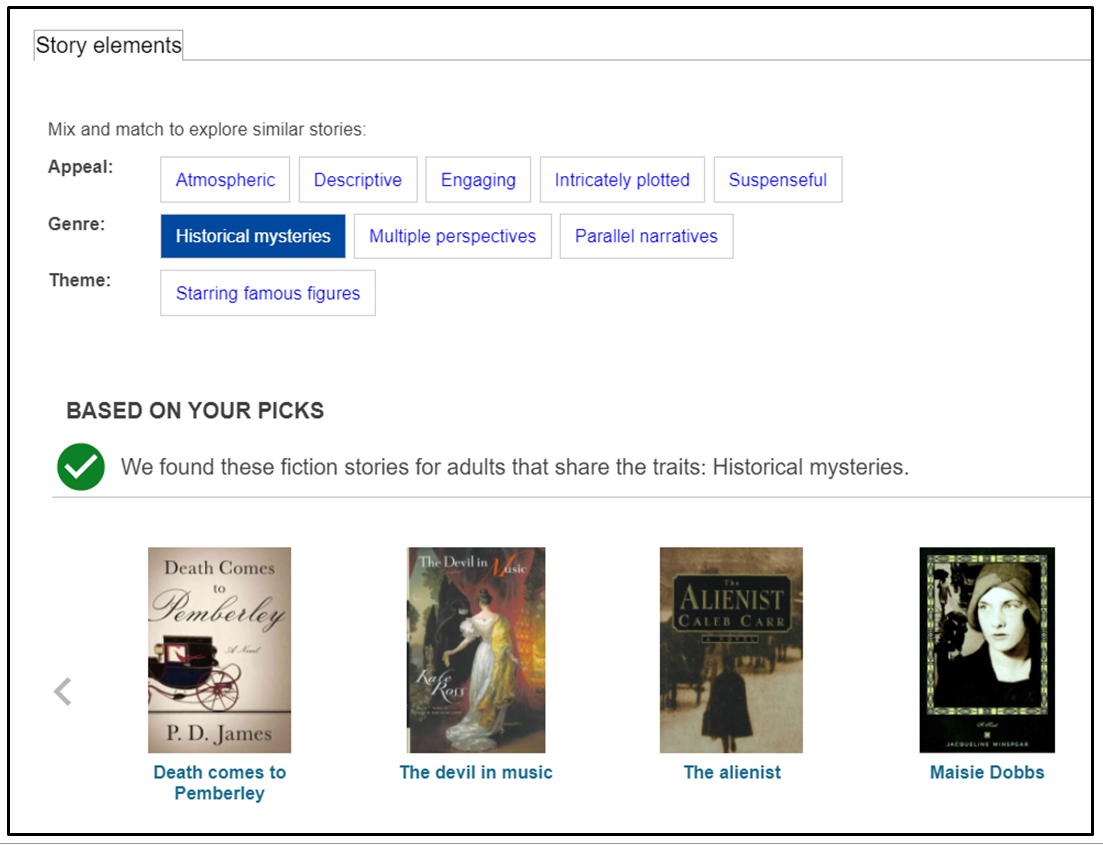The height and width of the screenshot is (845, 1103).
Task: Enable the Suspenseful appeal filter
Action: coord(778,179)
